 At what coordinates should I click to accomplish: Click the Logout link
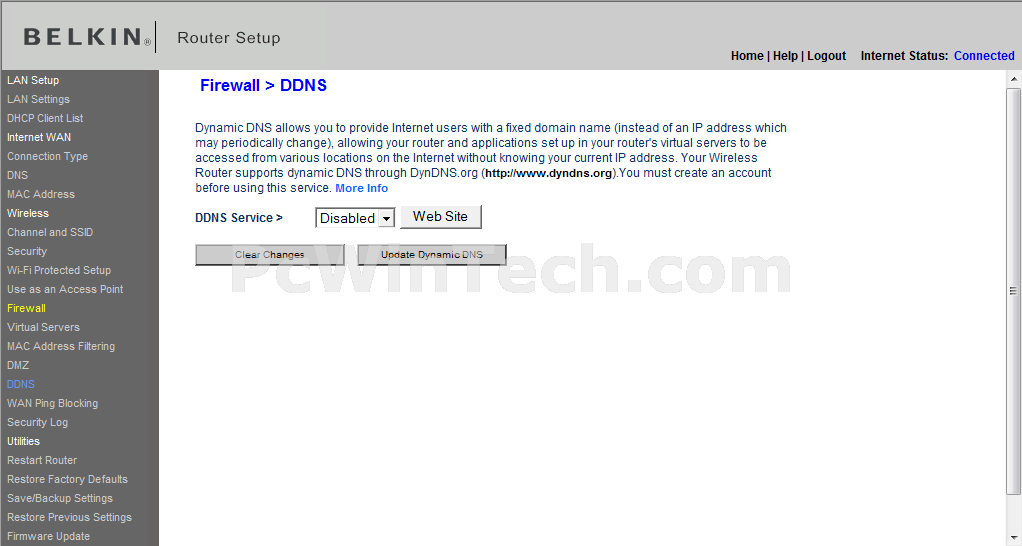pos(826,56)
